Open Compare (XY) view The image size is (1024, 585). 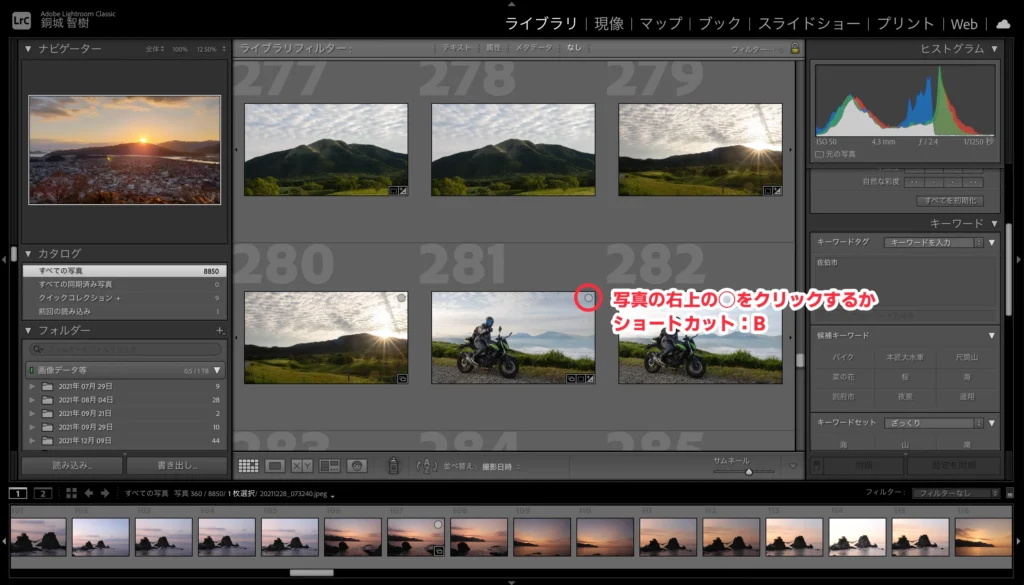pyautogui.click(x=302, y=466)
